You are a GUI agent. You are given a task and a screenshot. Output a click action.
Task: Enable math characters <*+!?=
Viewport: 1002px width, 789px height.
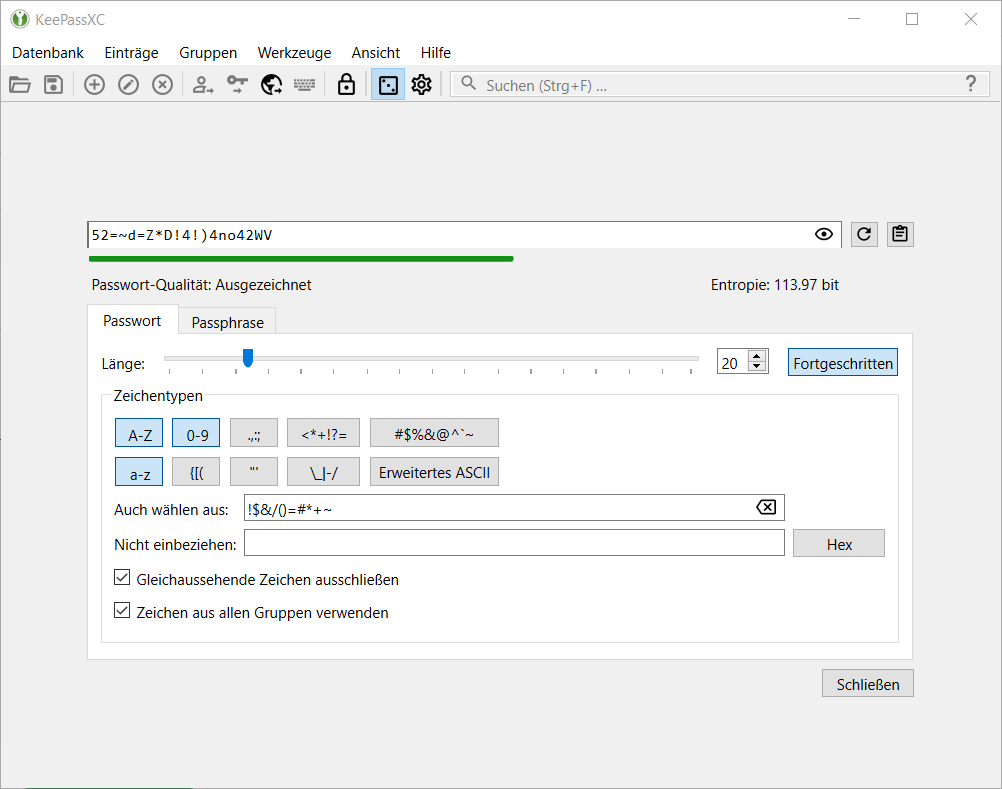coord(323,433)
